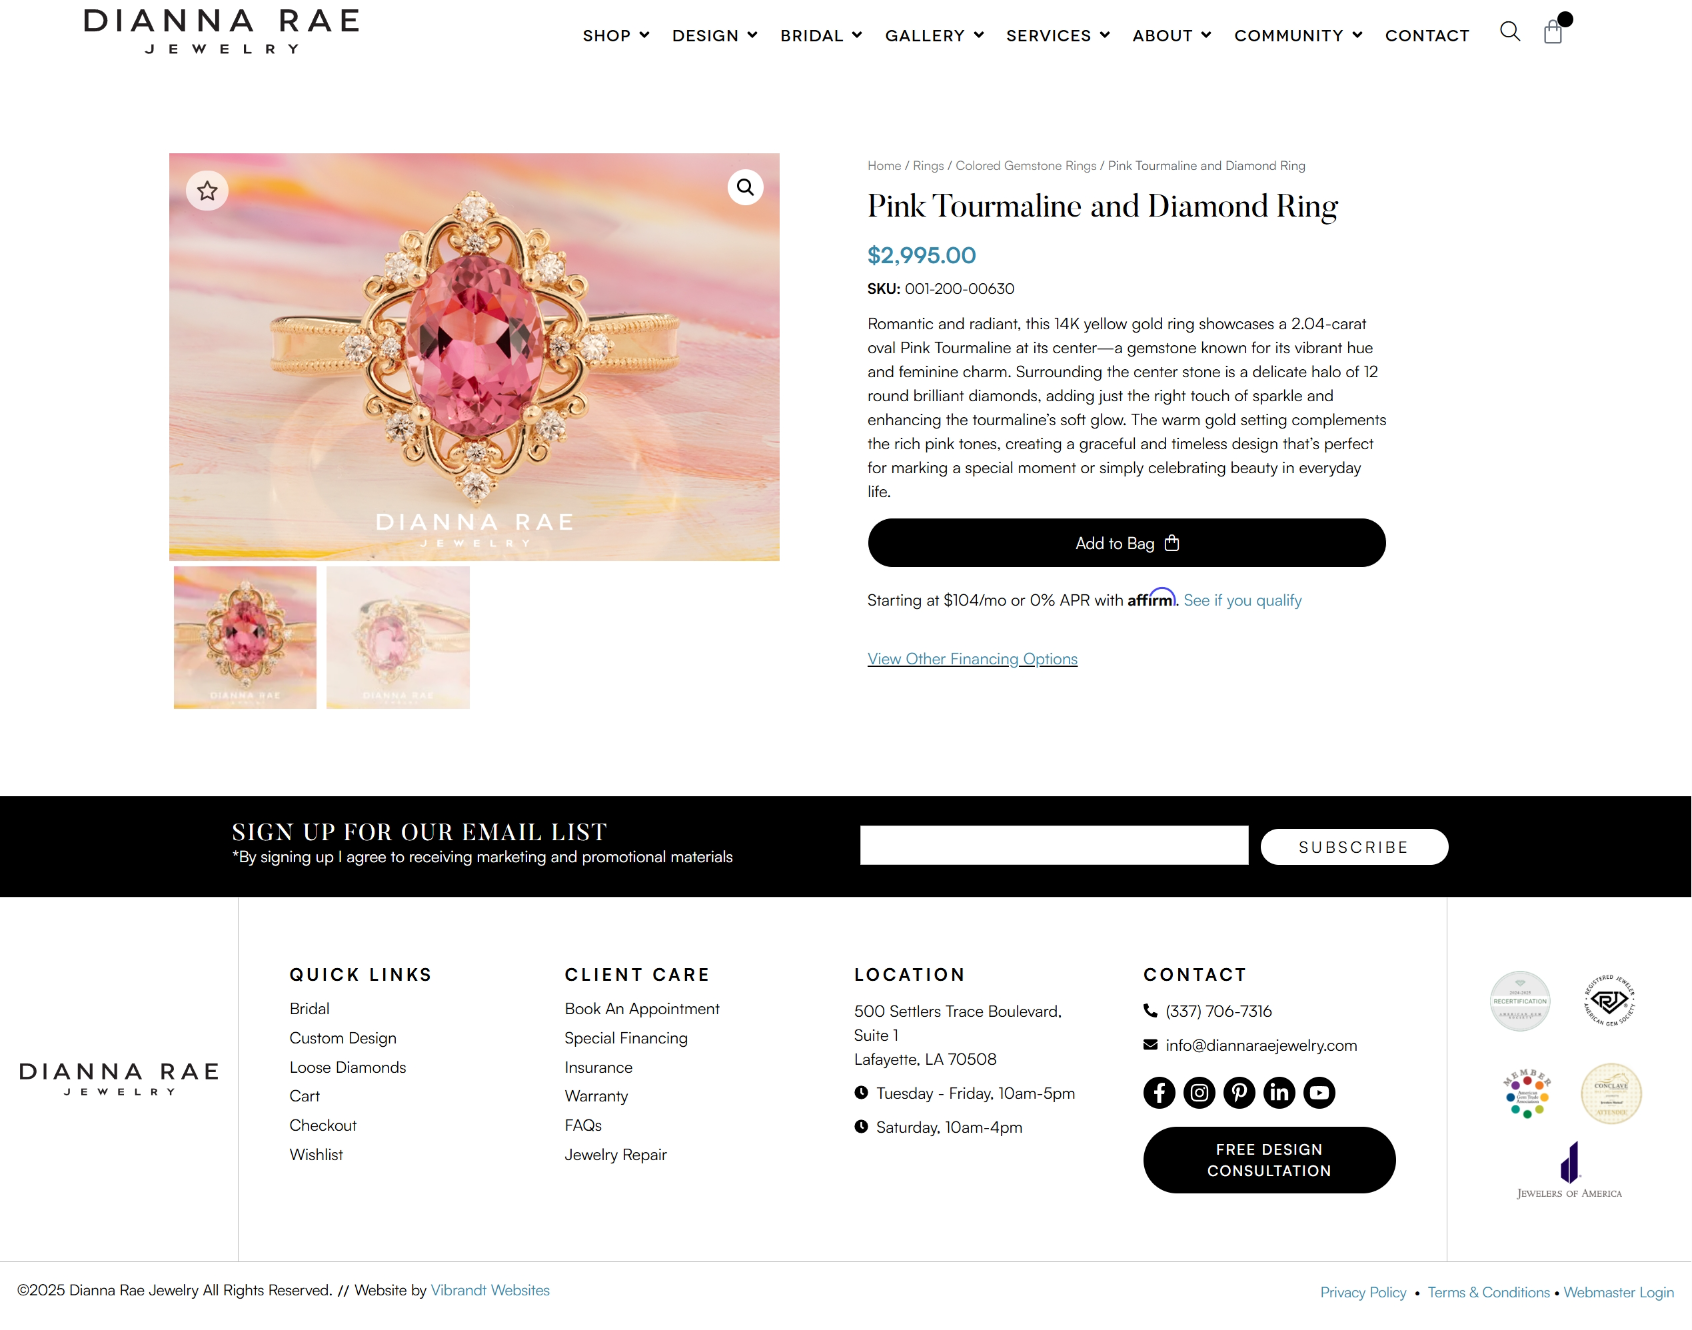Add ring to wishlist star icon
Screen dimensions: 1692x1330
tap(207, 190)
